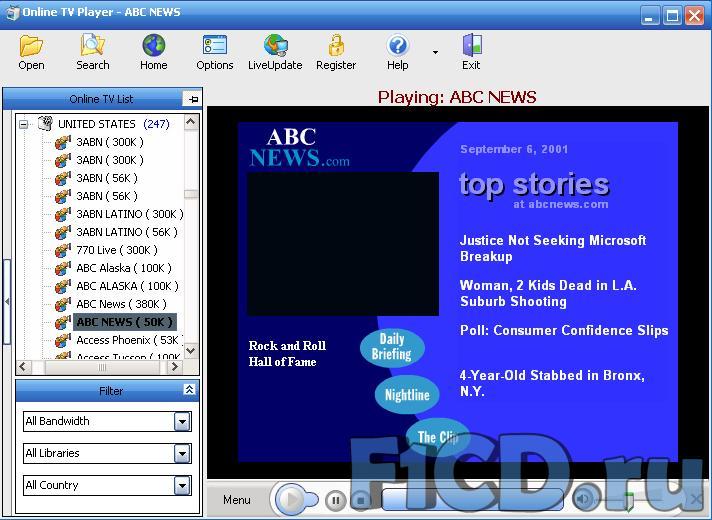Select ABC Alaska ( 100K ) channel
This screenshot has width=712, height=520.
point(124,268)
